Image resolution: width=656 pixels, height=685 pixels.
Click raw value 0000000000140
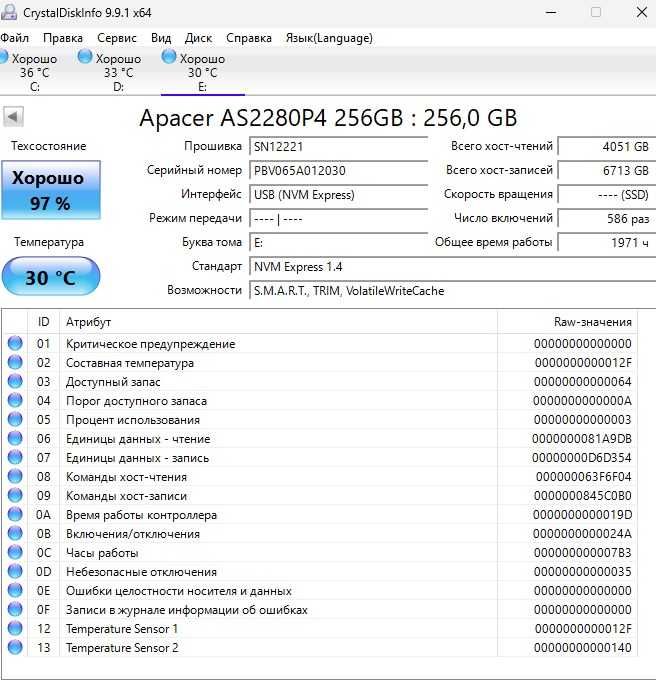tap(583, 648)
